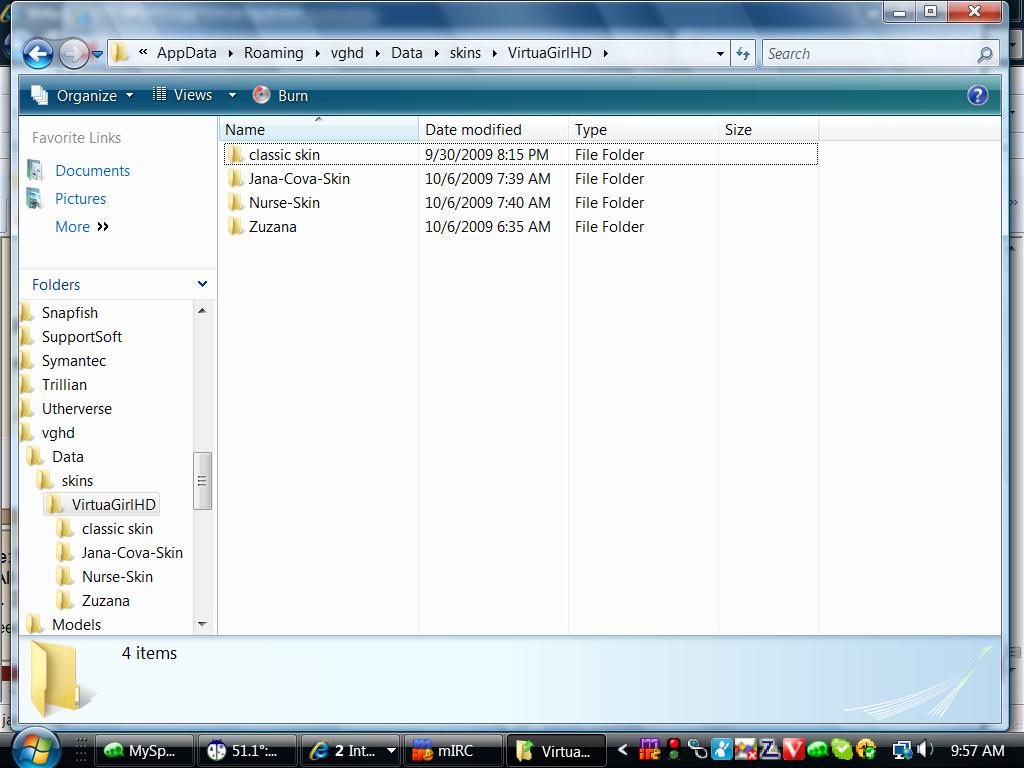This screenshot has width=1024, height=768.
Task: Sort by the Size column header
Action: [x=768, y=129]
